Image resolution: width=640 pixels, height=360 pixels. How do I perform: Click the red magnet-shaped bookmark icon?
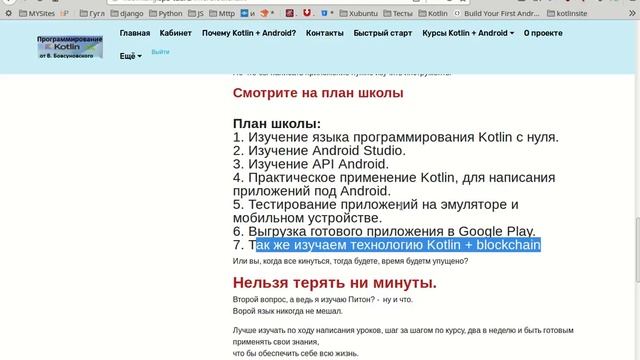[307, 13]
